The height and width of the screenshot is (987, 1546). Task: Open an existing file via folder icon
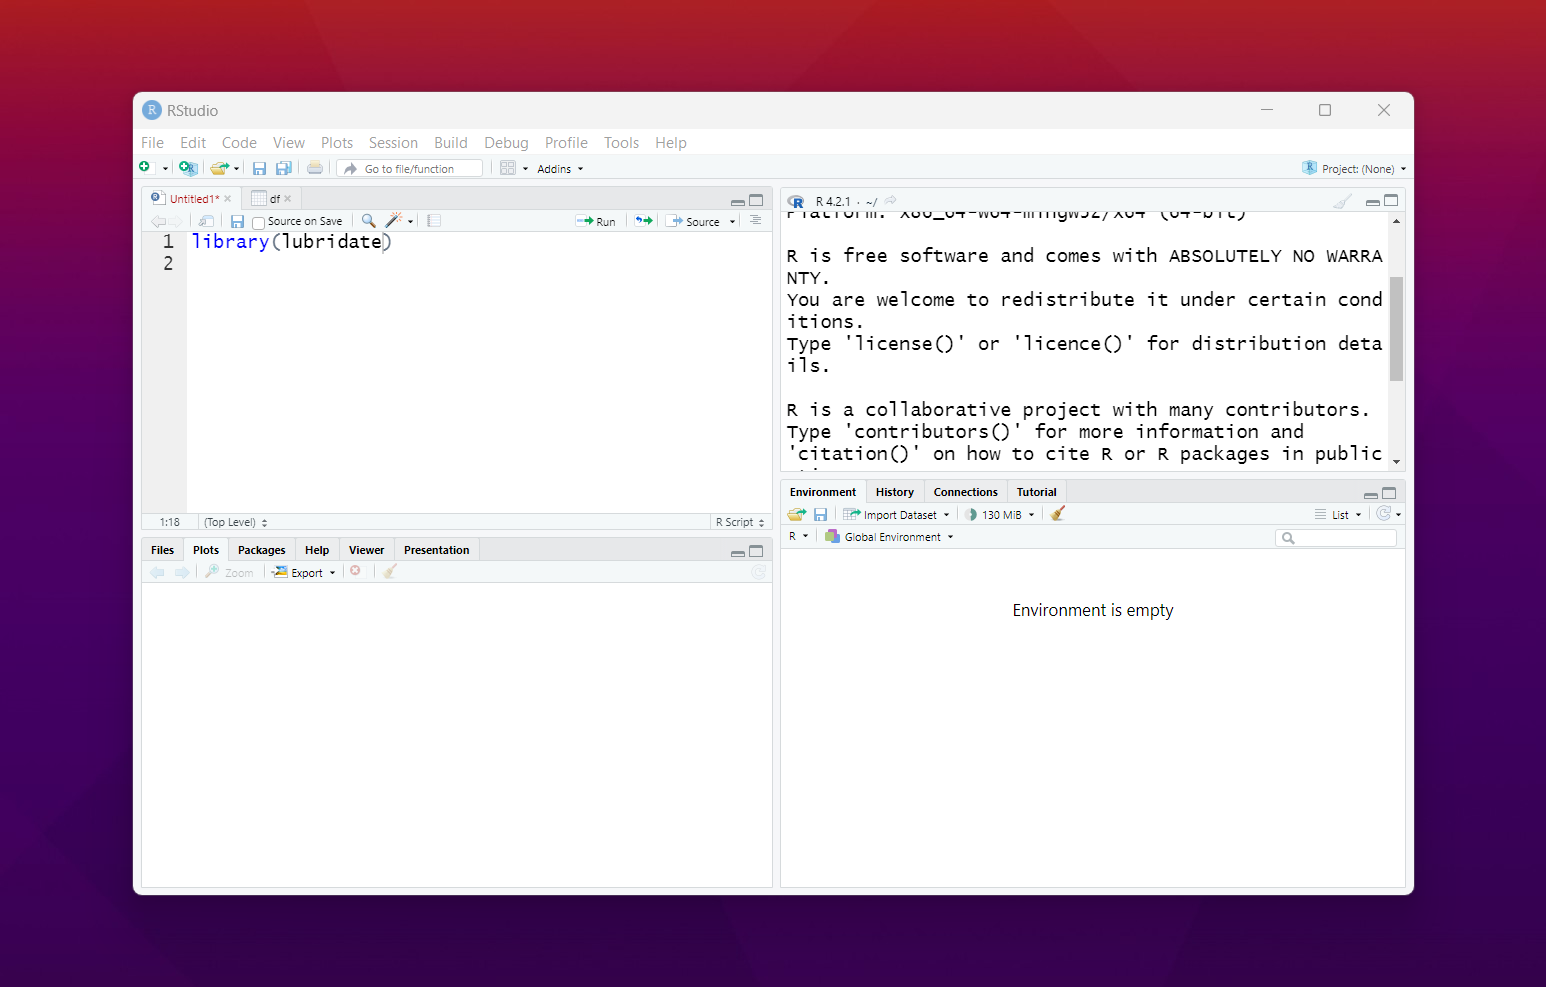[219, 168]
